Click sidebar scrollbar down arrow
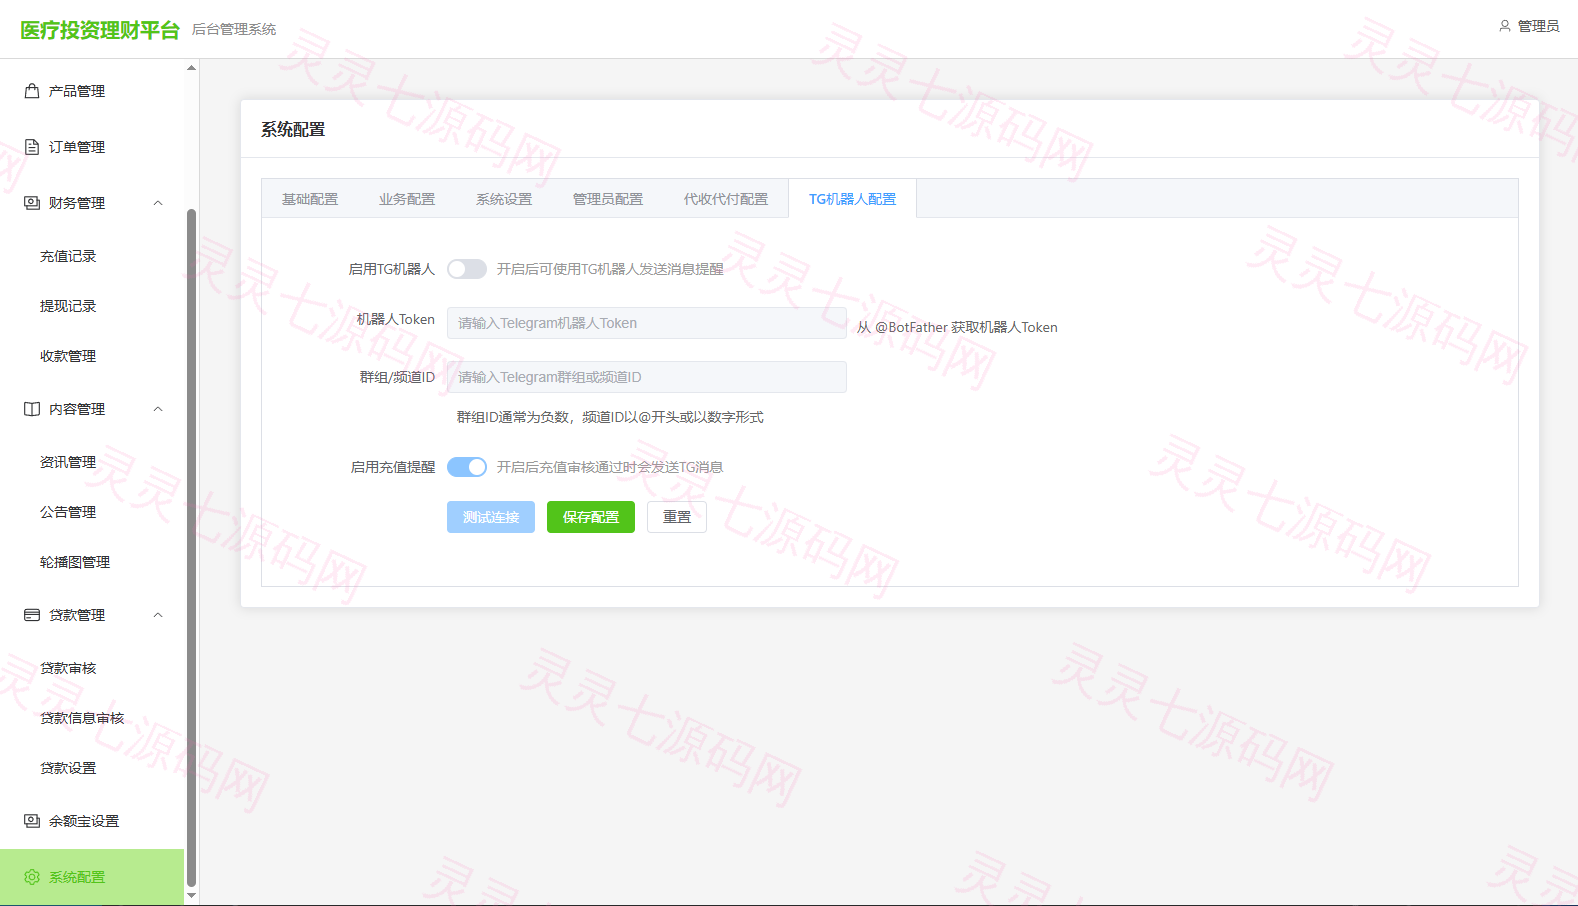Viewport: 1578px width, 906px height. 191,896
